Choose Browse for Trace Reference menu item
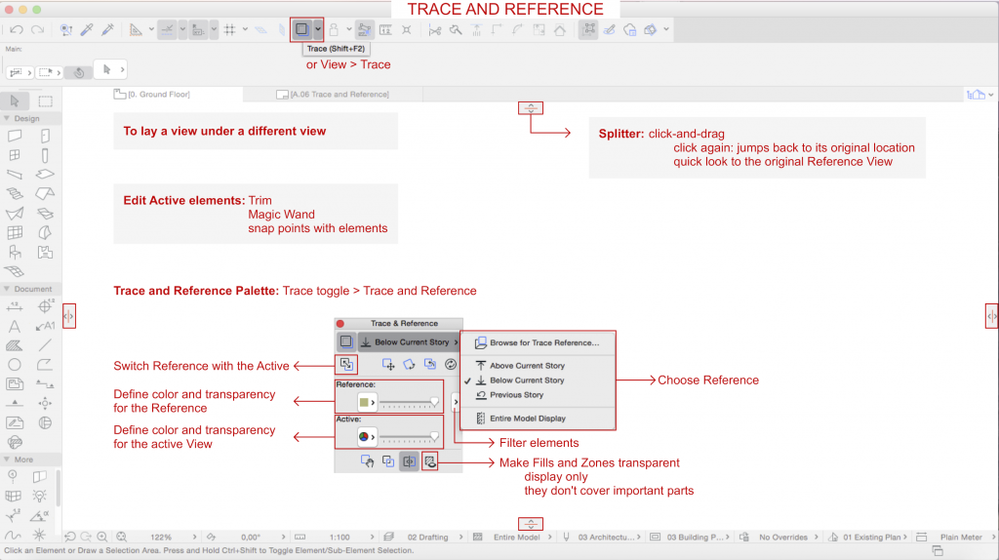 (537, 343)
